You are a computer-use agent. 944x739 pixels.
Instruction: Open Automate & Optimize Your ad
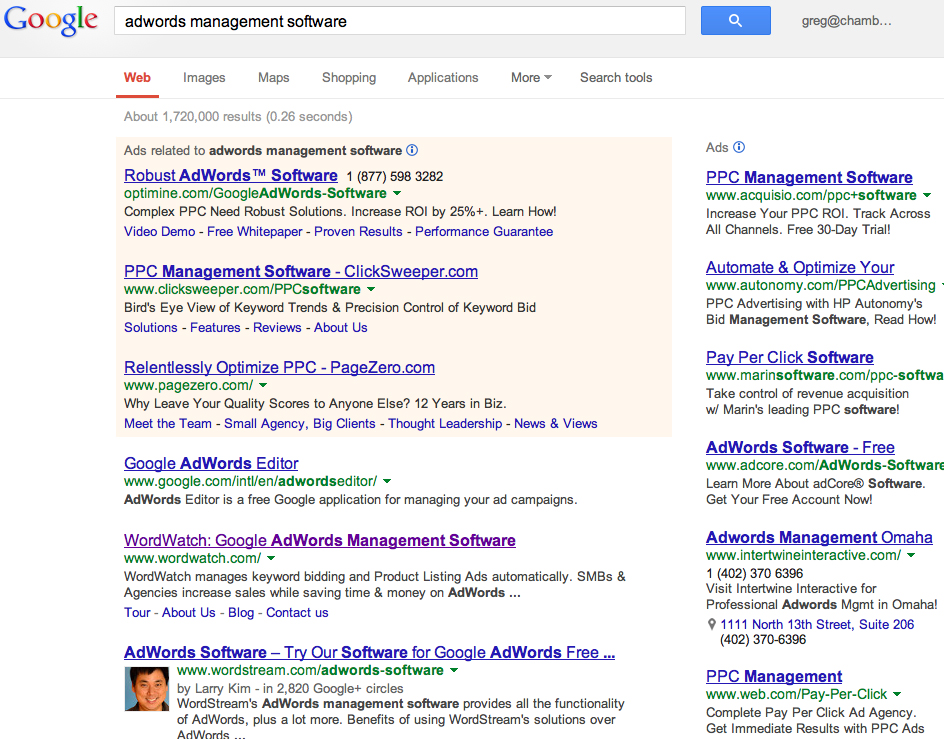800,267
